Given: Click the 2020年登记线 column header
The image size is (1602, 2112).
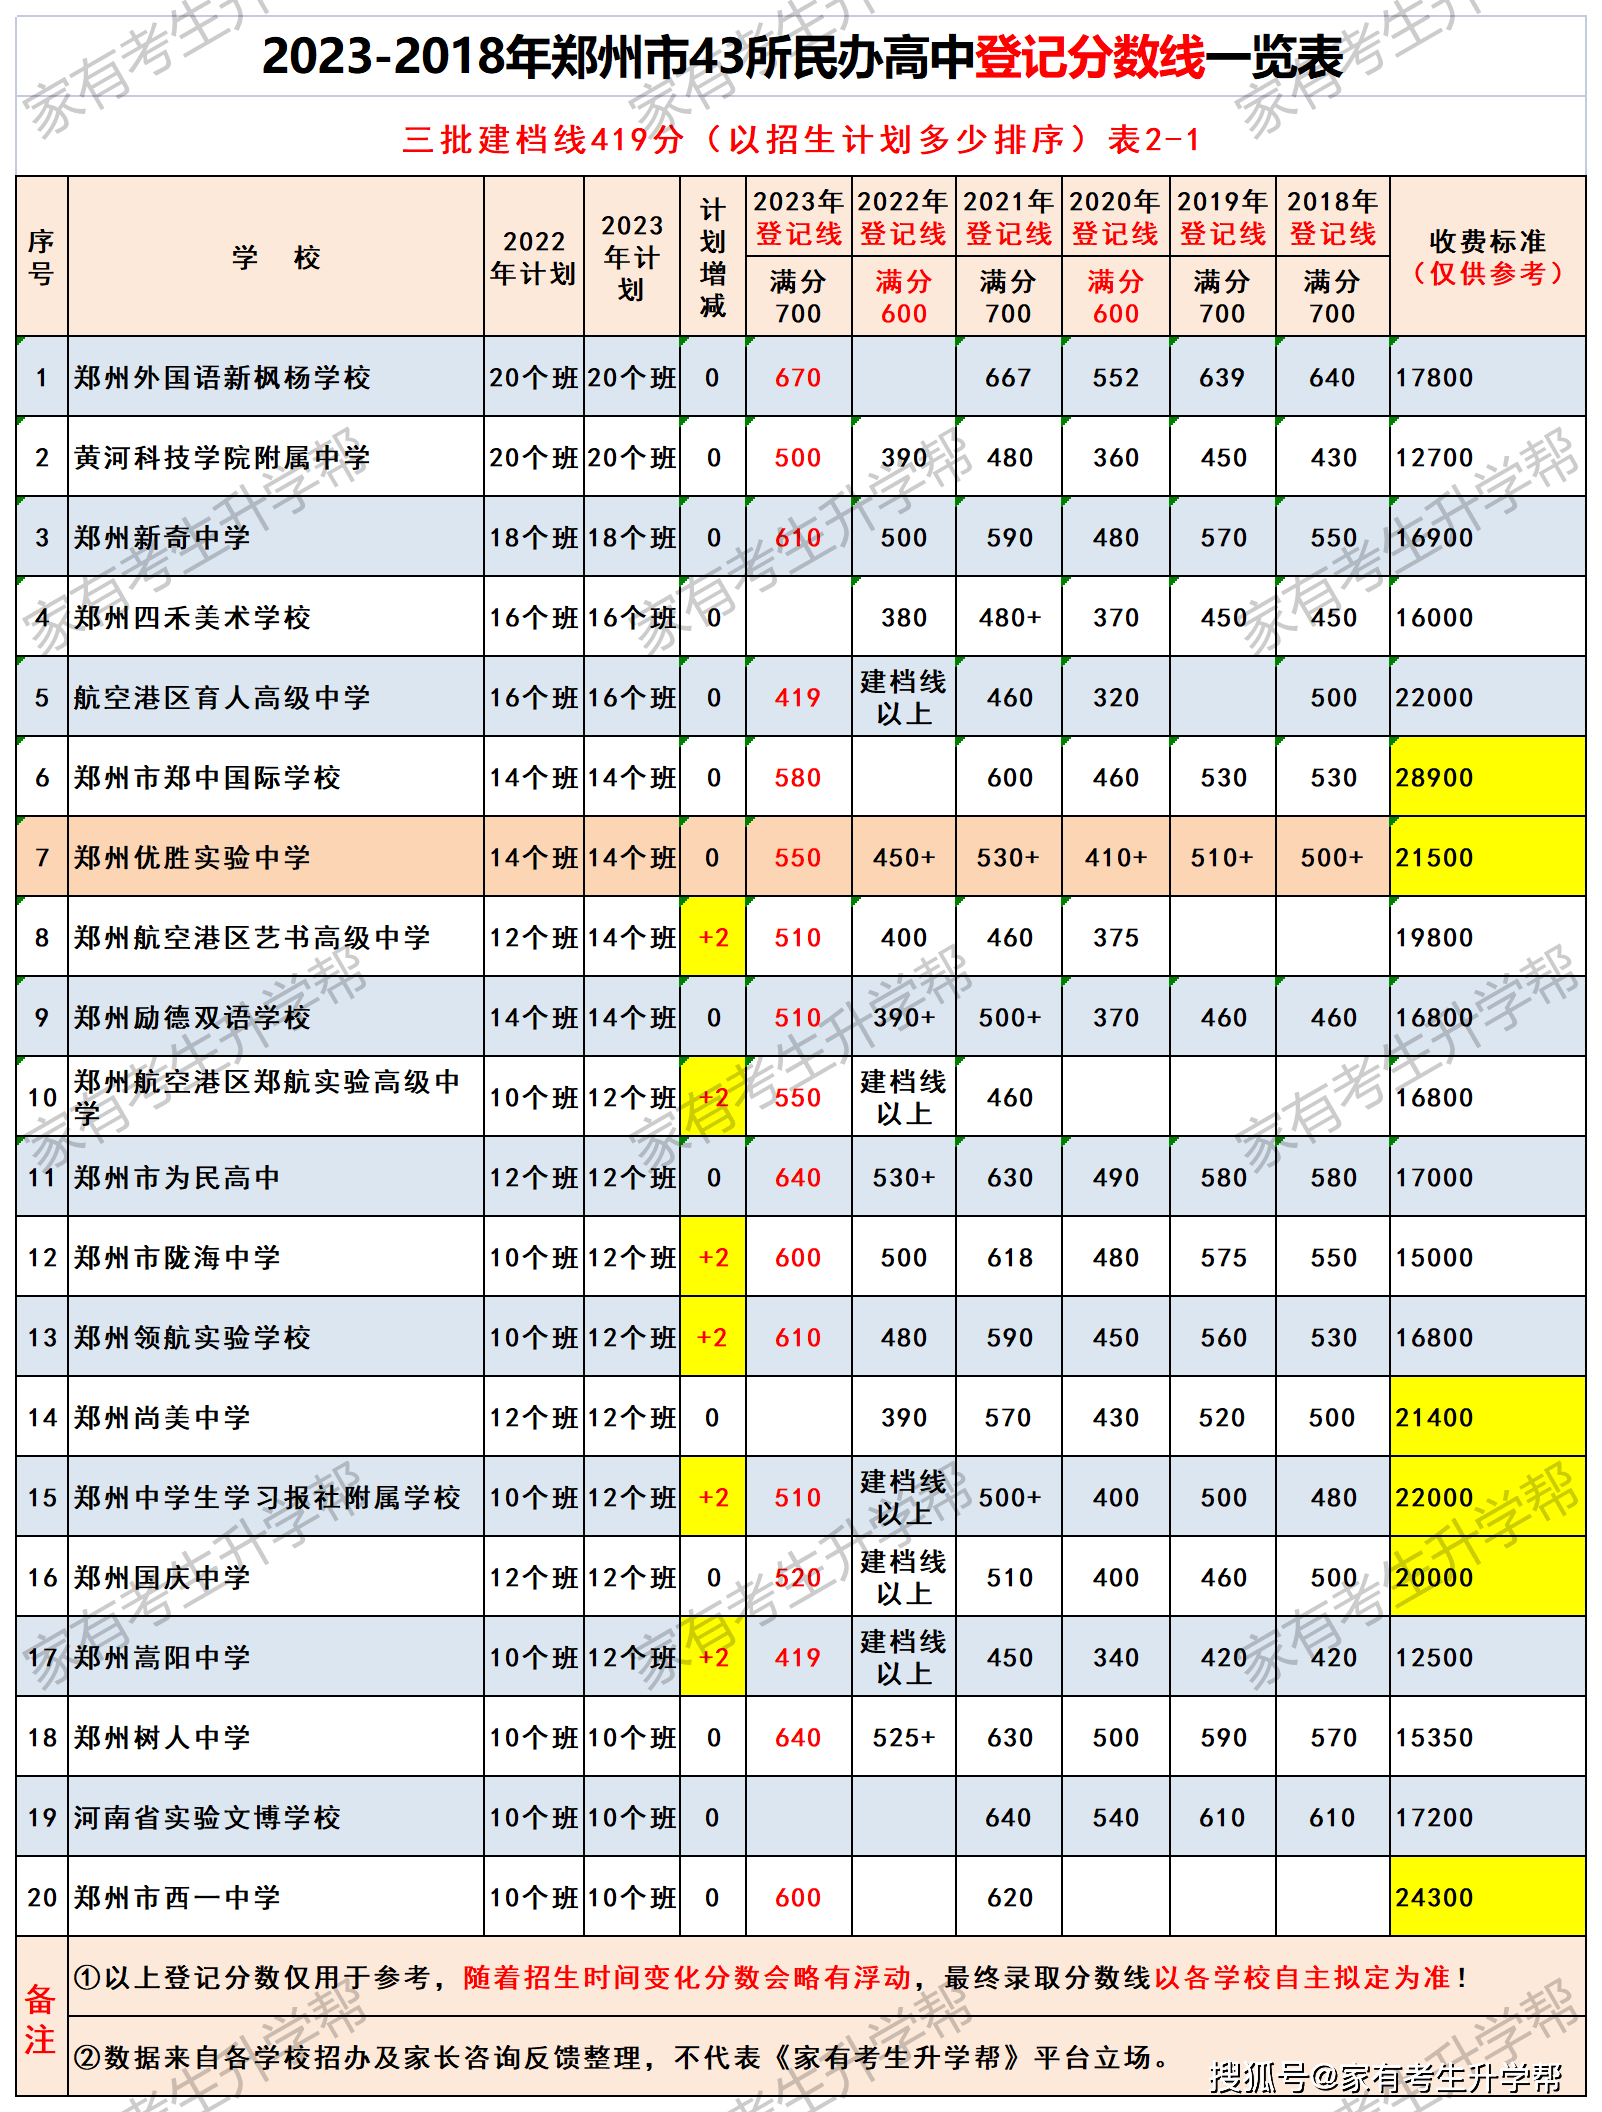Looking at the screenshot, I should coord(1115,217).
